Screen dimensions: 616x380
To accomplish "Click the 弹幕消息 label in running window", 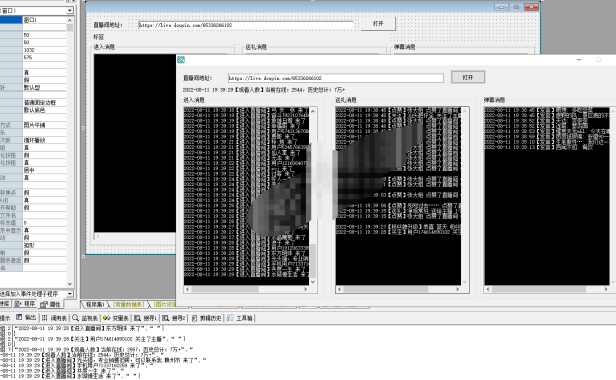I will [x=495, y=100].
